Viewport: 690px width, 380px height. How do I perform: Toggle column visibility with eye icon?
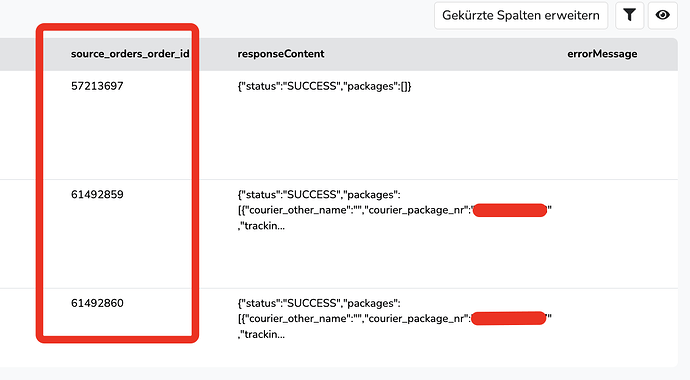click(663, 15)
